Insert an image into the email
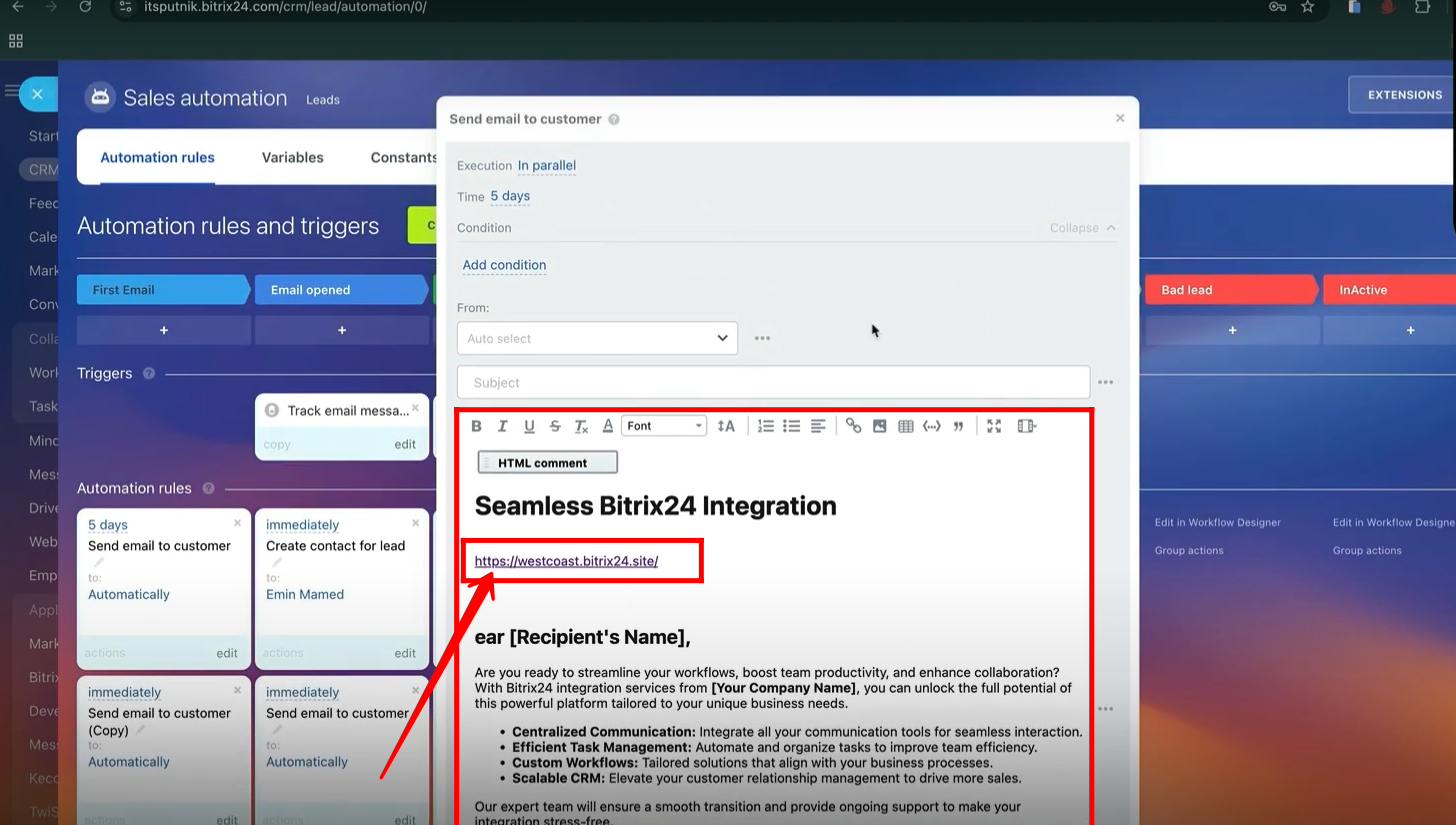1456x825 pixels. click(879, 426)
